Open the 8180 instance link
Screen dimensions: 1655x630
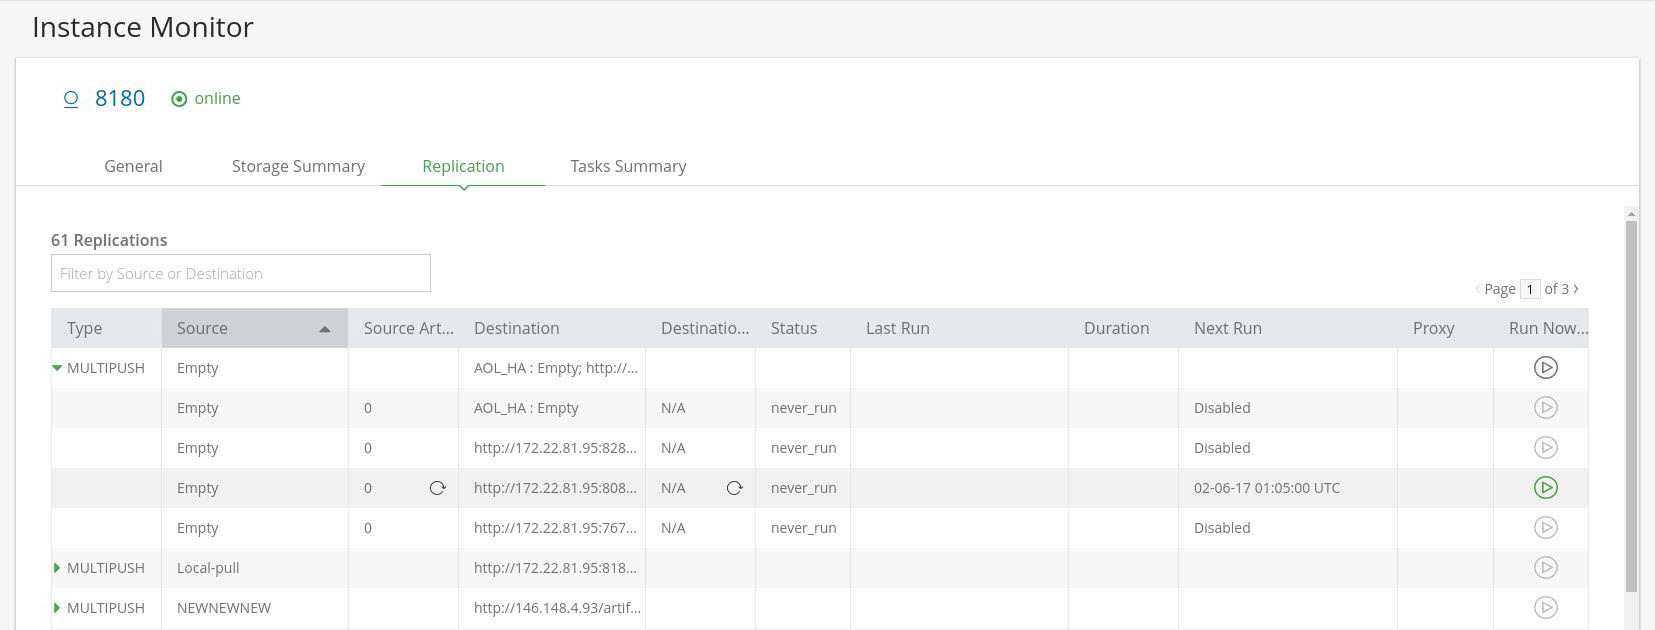click(x=120, y=98)
